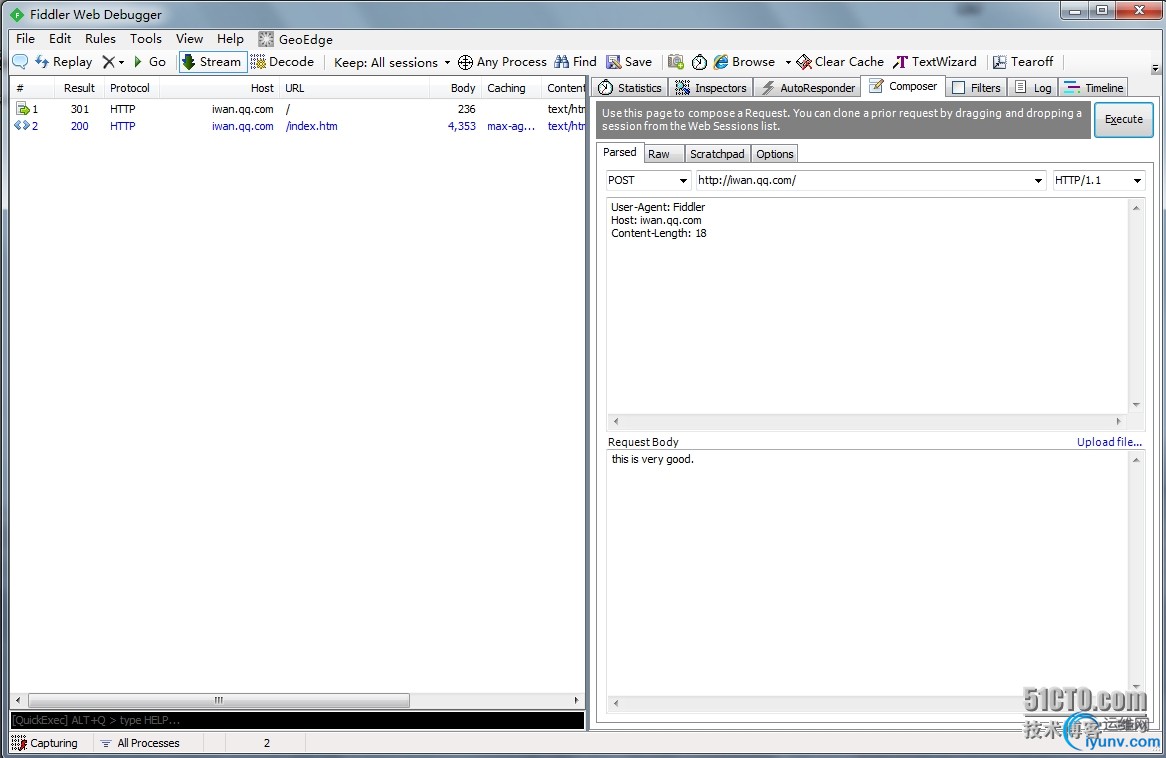Click the Upload file... link
Screen dimensions: 1166x758
coord(1109,442)
